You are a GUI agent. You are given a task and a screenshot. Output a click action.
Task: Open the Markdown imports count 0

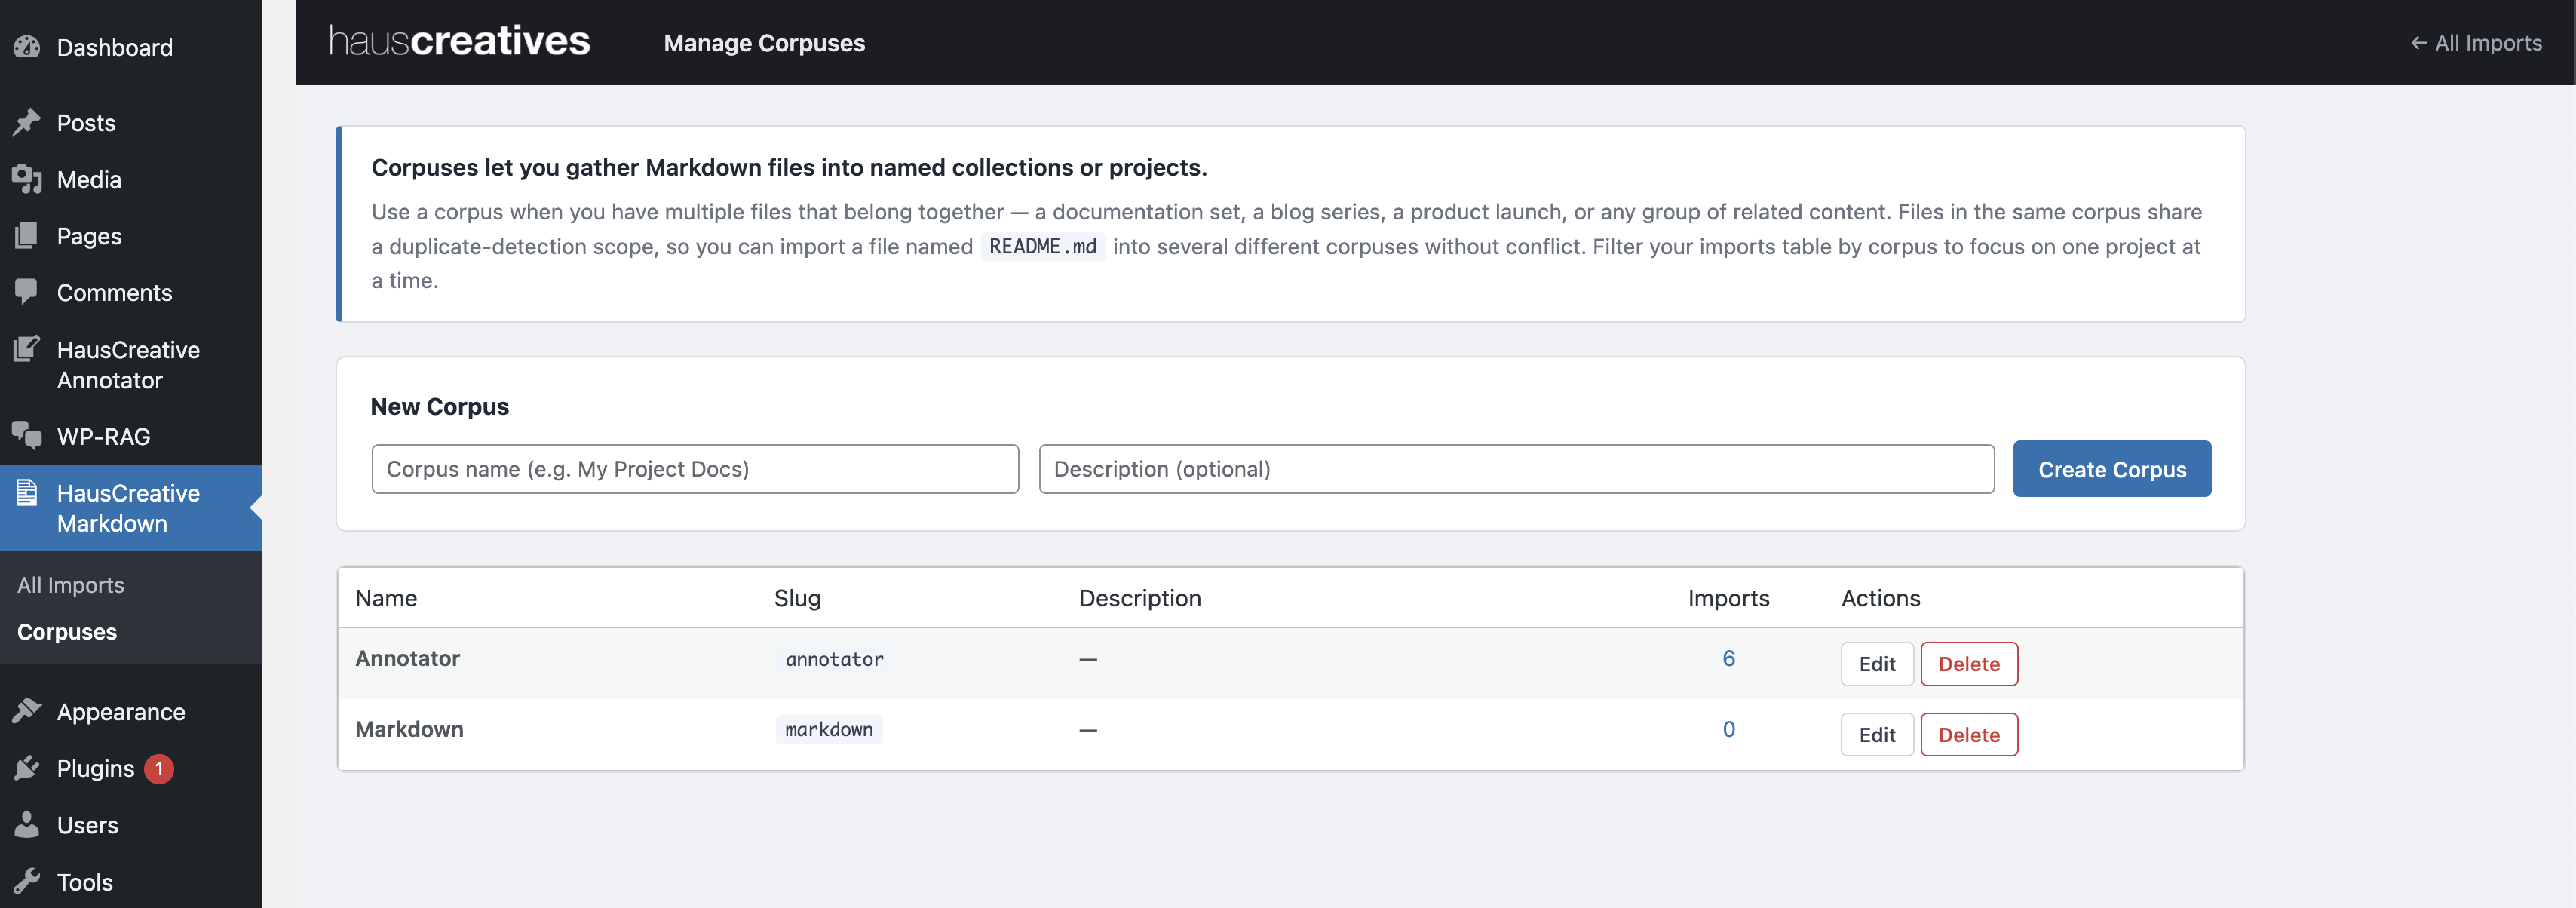click(x=1728, y=729)
